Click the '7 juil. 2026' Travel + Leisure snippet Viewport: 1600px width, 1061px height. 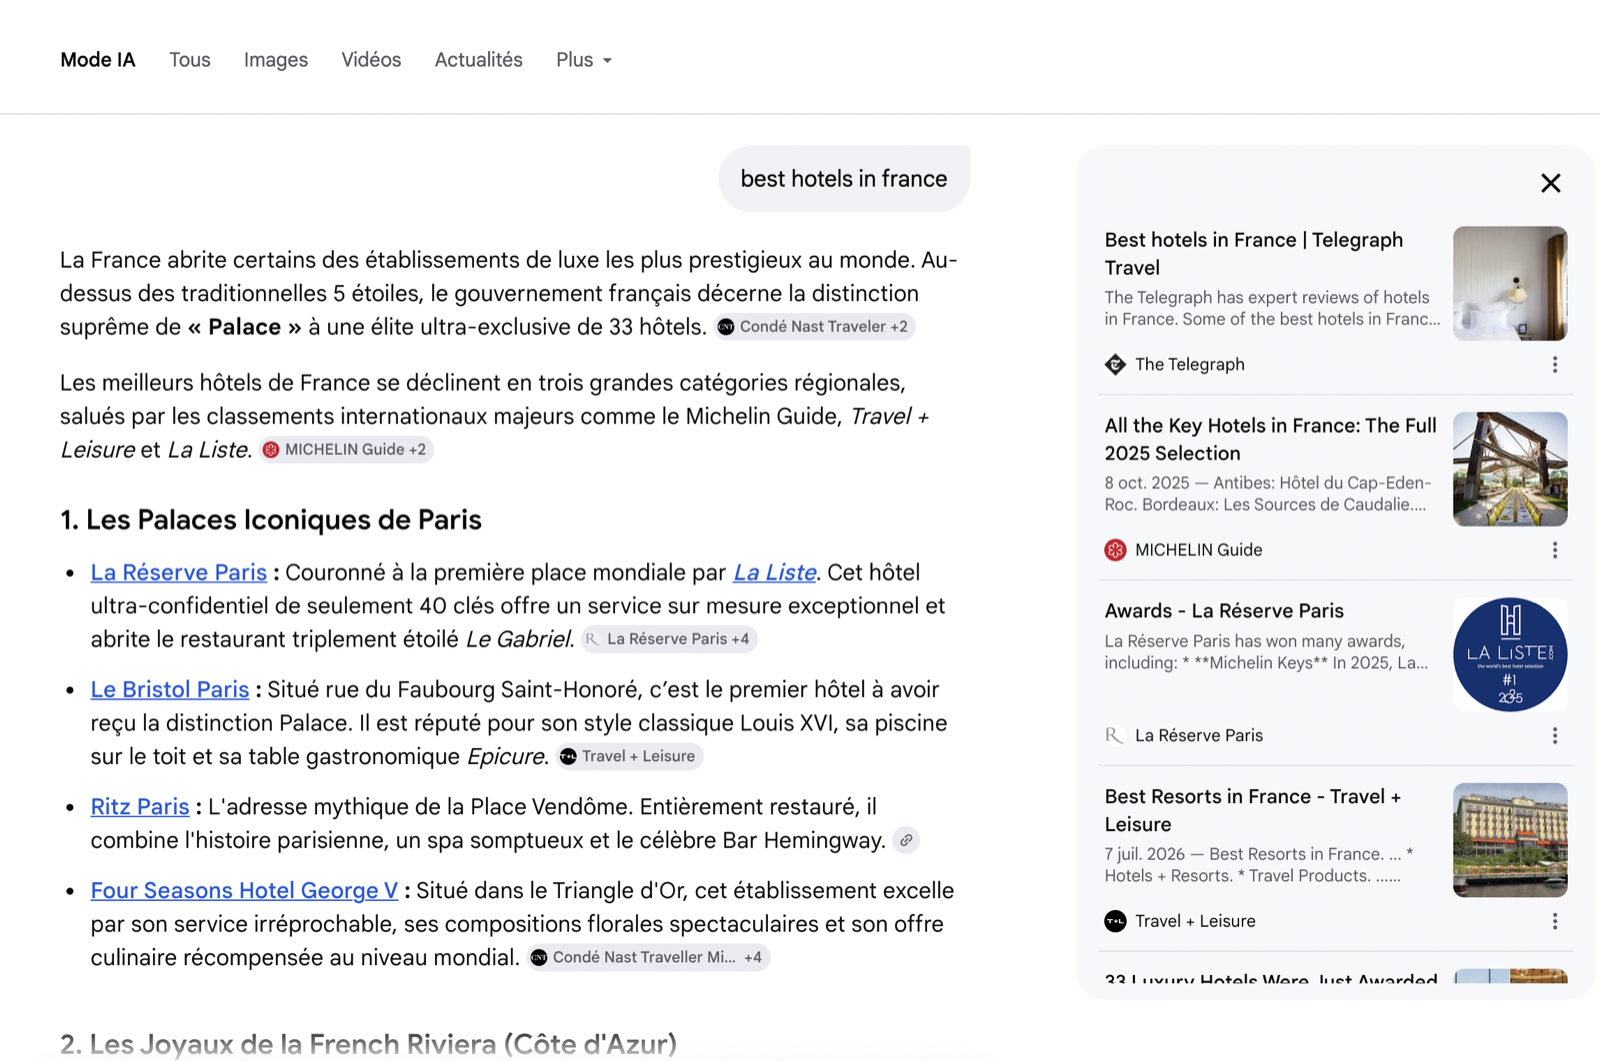point(1259,865)
